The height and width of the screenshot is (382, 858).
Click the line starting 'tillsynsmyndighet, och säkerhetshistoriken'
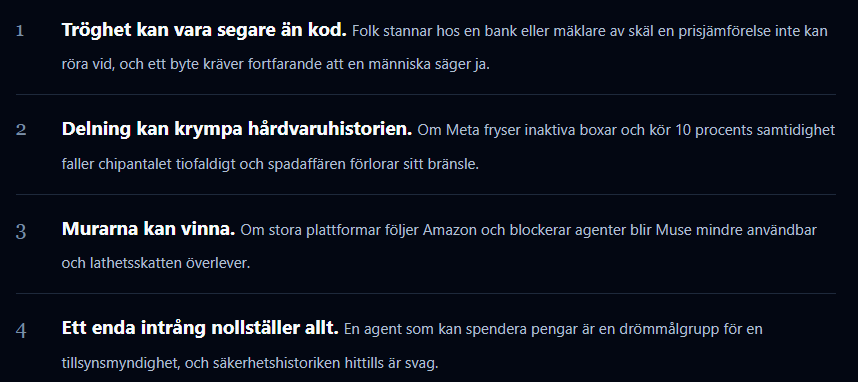[250, 363]
